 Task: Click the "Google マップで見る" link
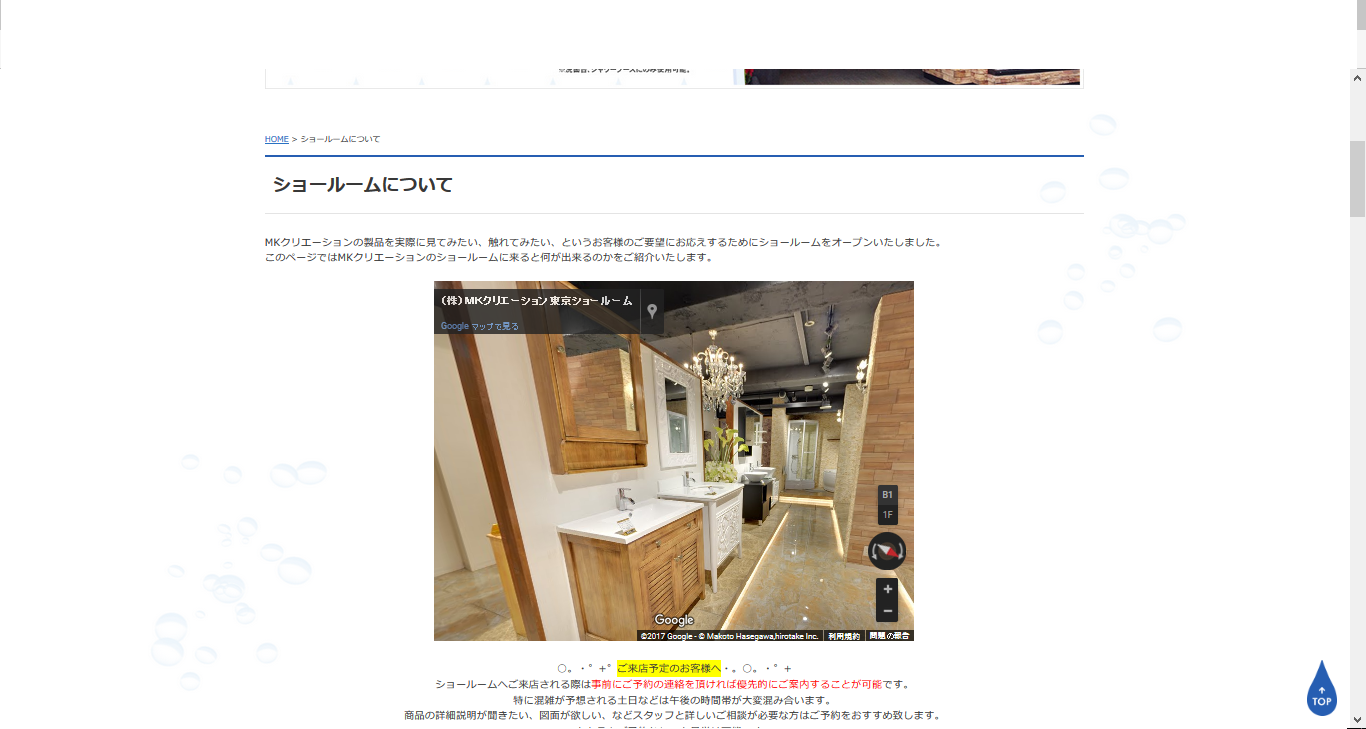click(x=480, y=326)
